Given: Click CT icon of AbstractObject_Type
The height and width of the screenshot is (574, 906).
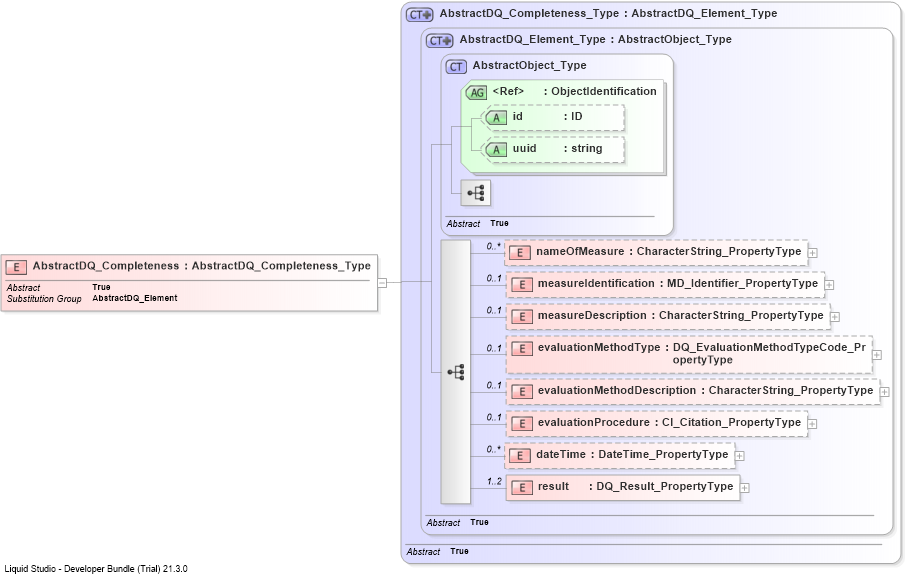Looking at the screenshot, I should tap(456, 66).
